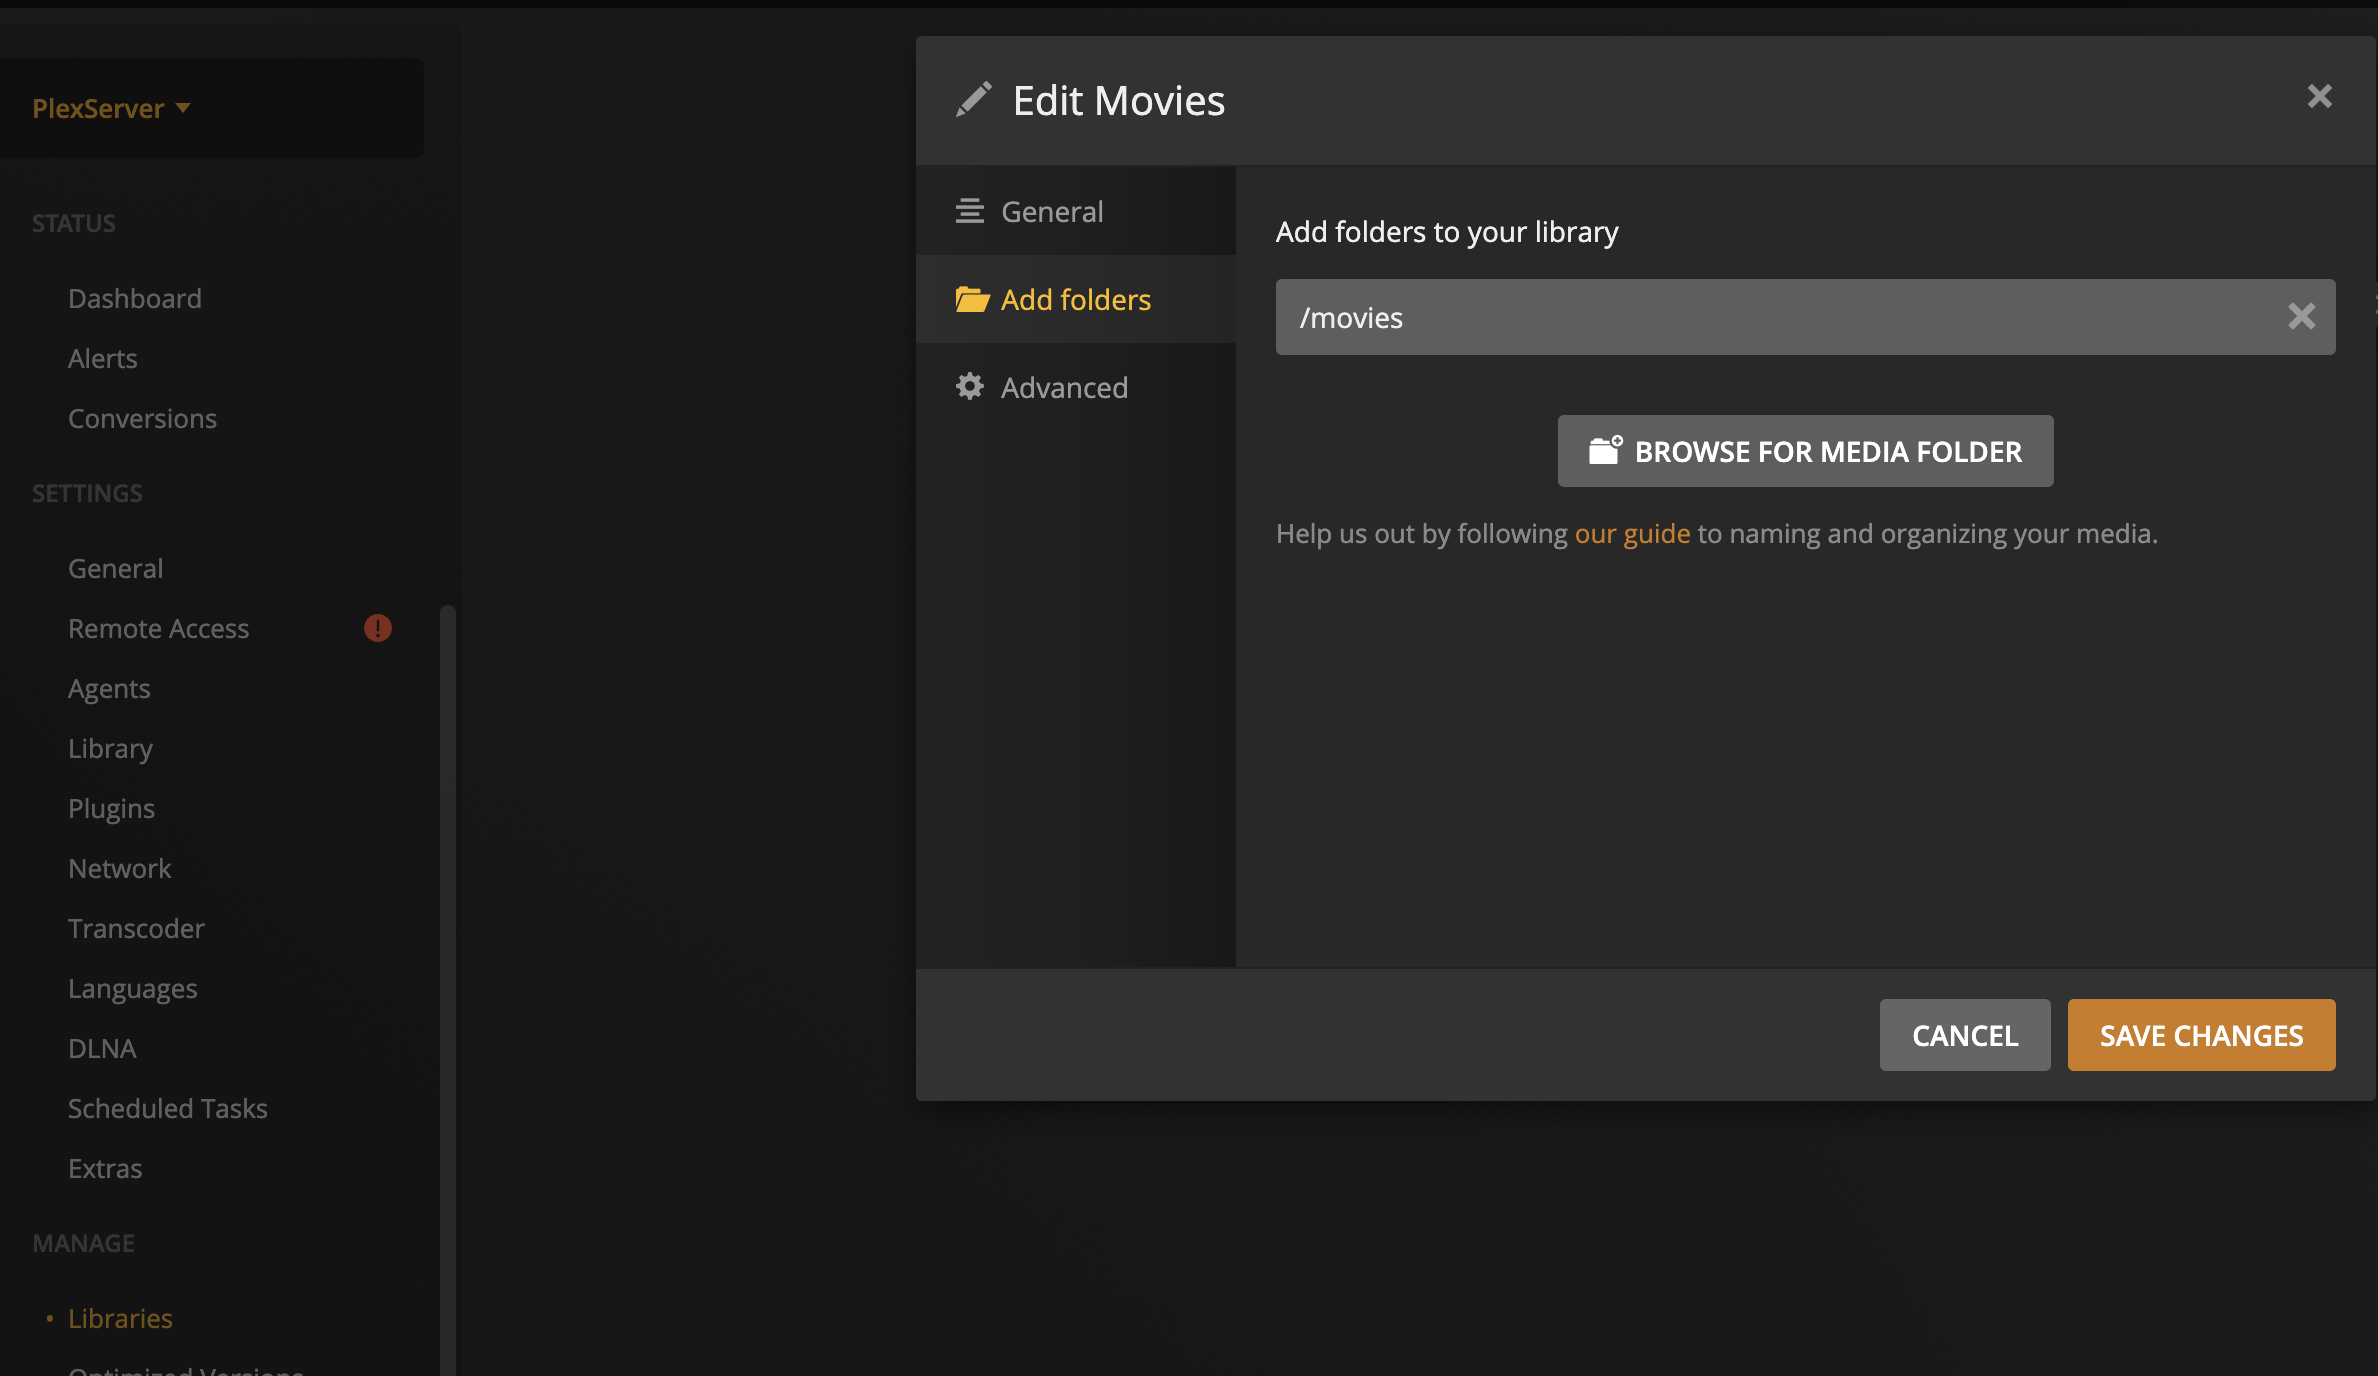2378x1376 pixels.
Task: Remove the /movies folder entry
Action: tap(2301, 317)
